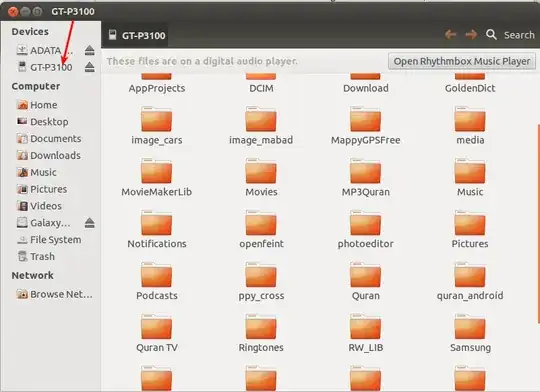The image size is (540, 392).
Task: Go back with the left arrow
Action: click(450, 34)
